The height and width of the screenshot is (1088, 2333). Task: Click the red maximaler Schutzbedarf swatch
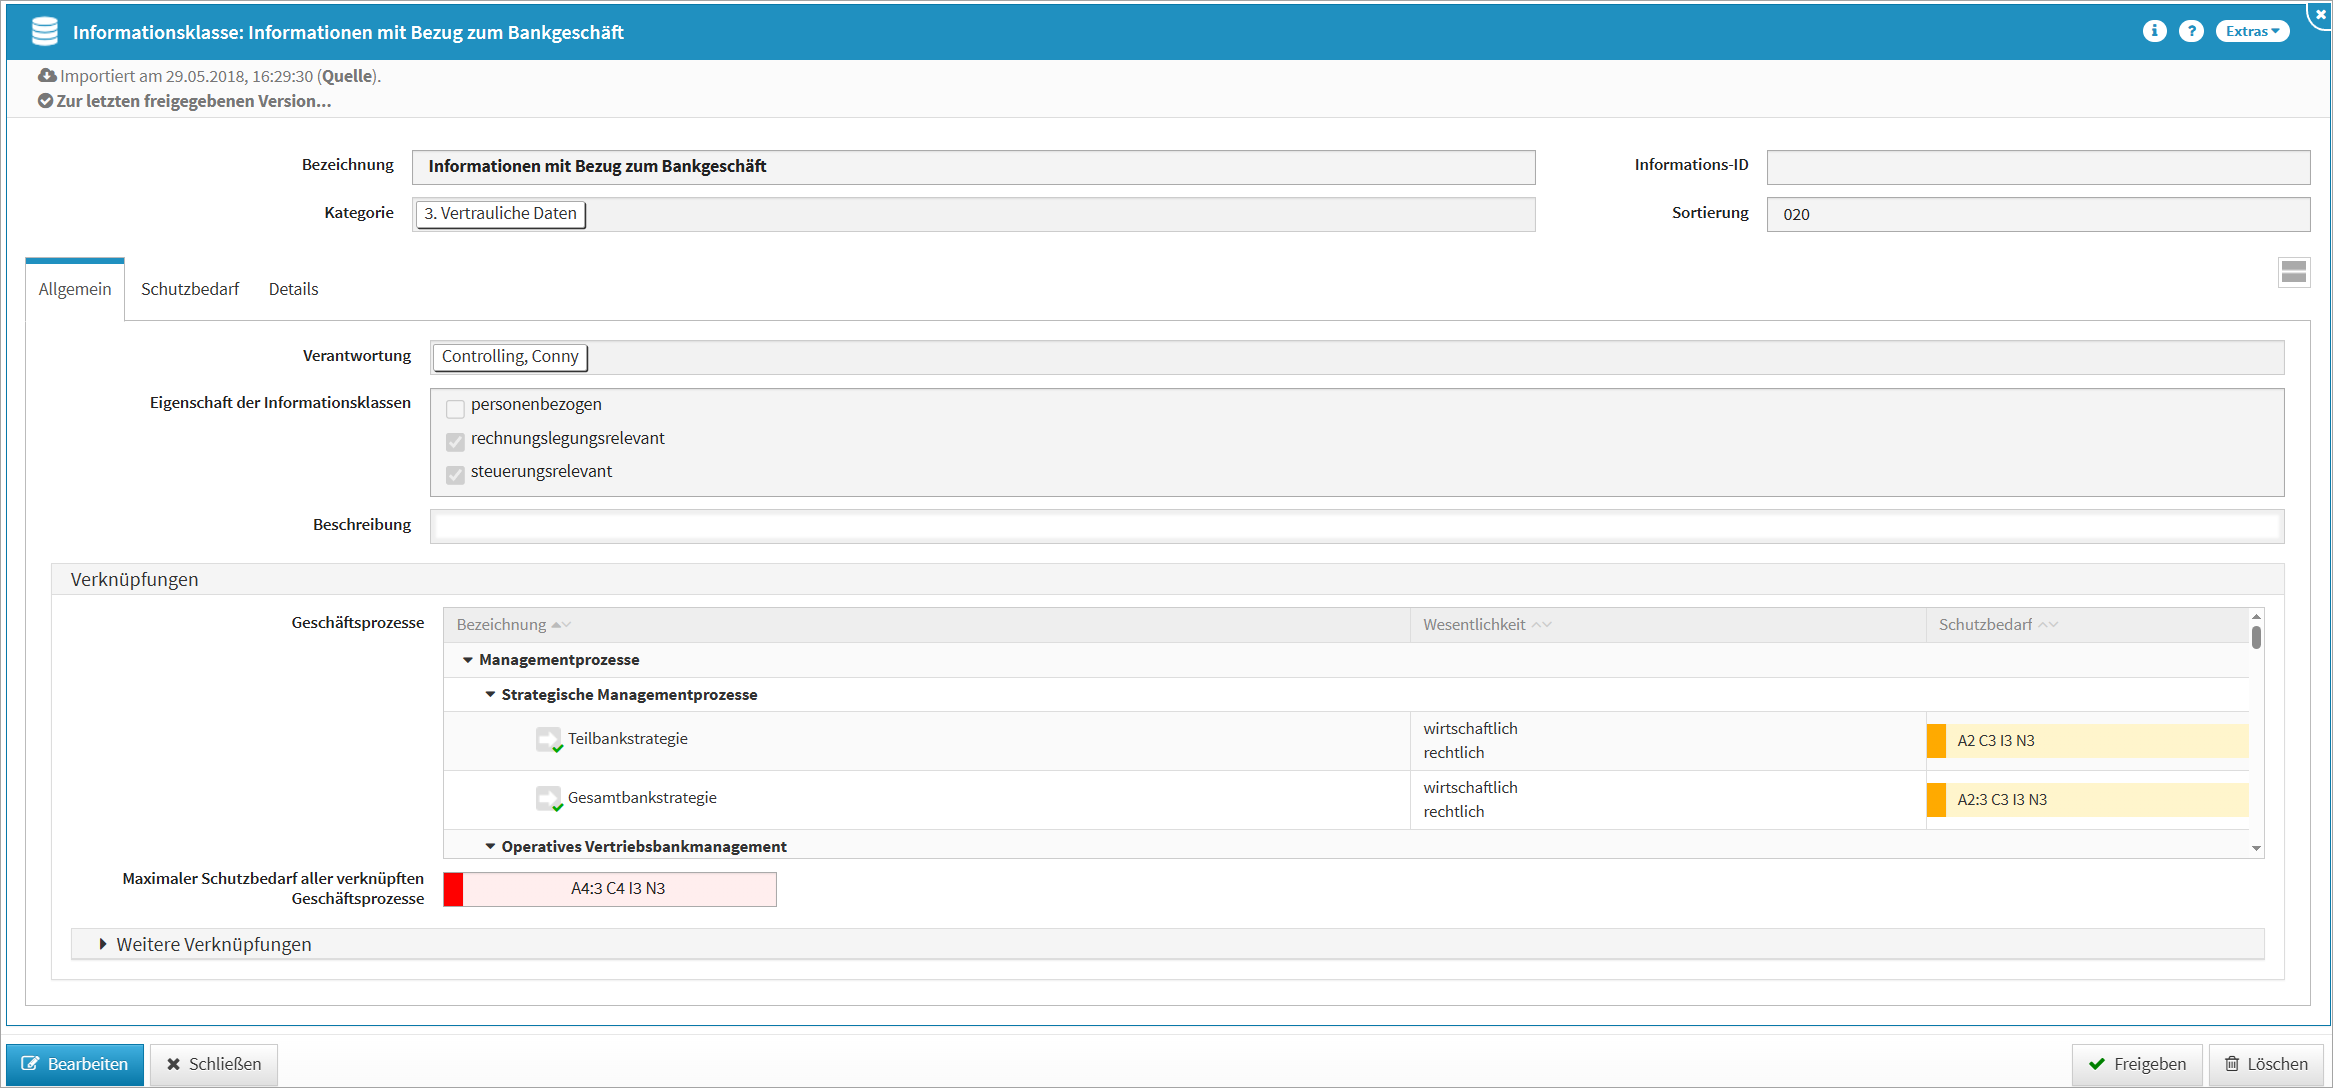453,889
